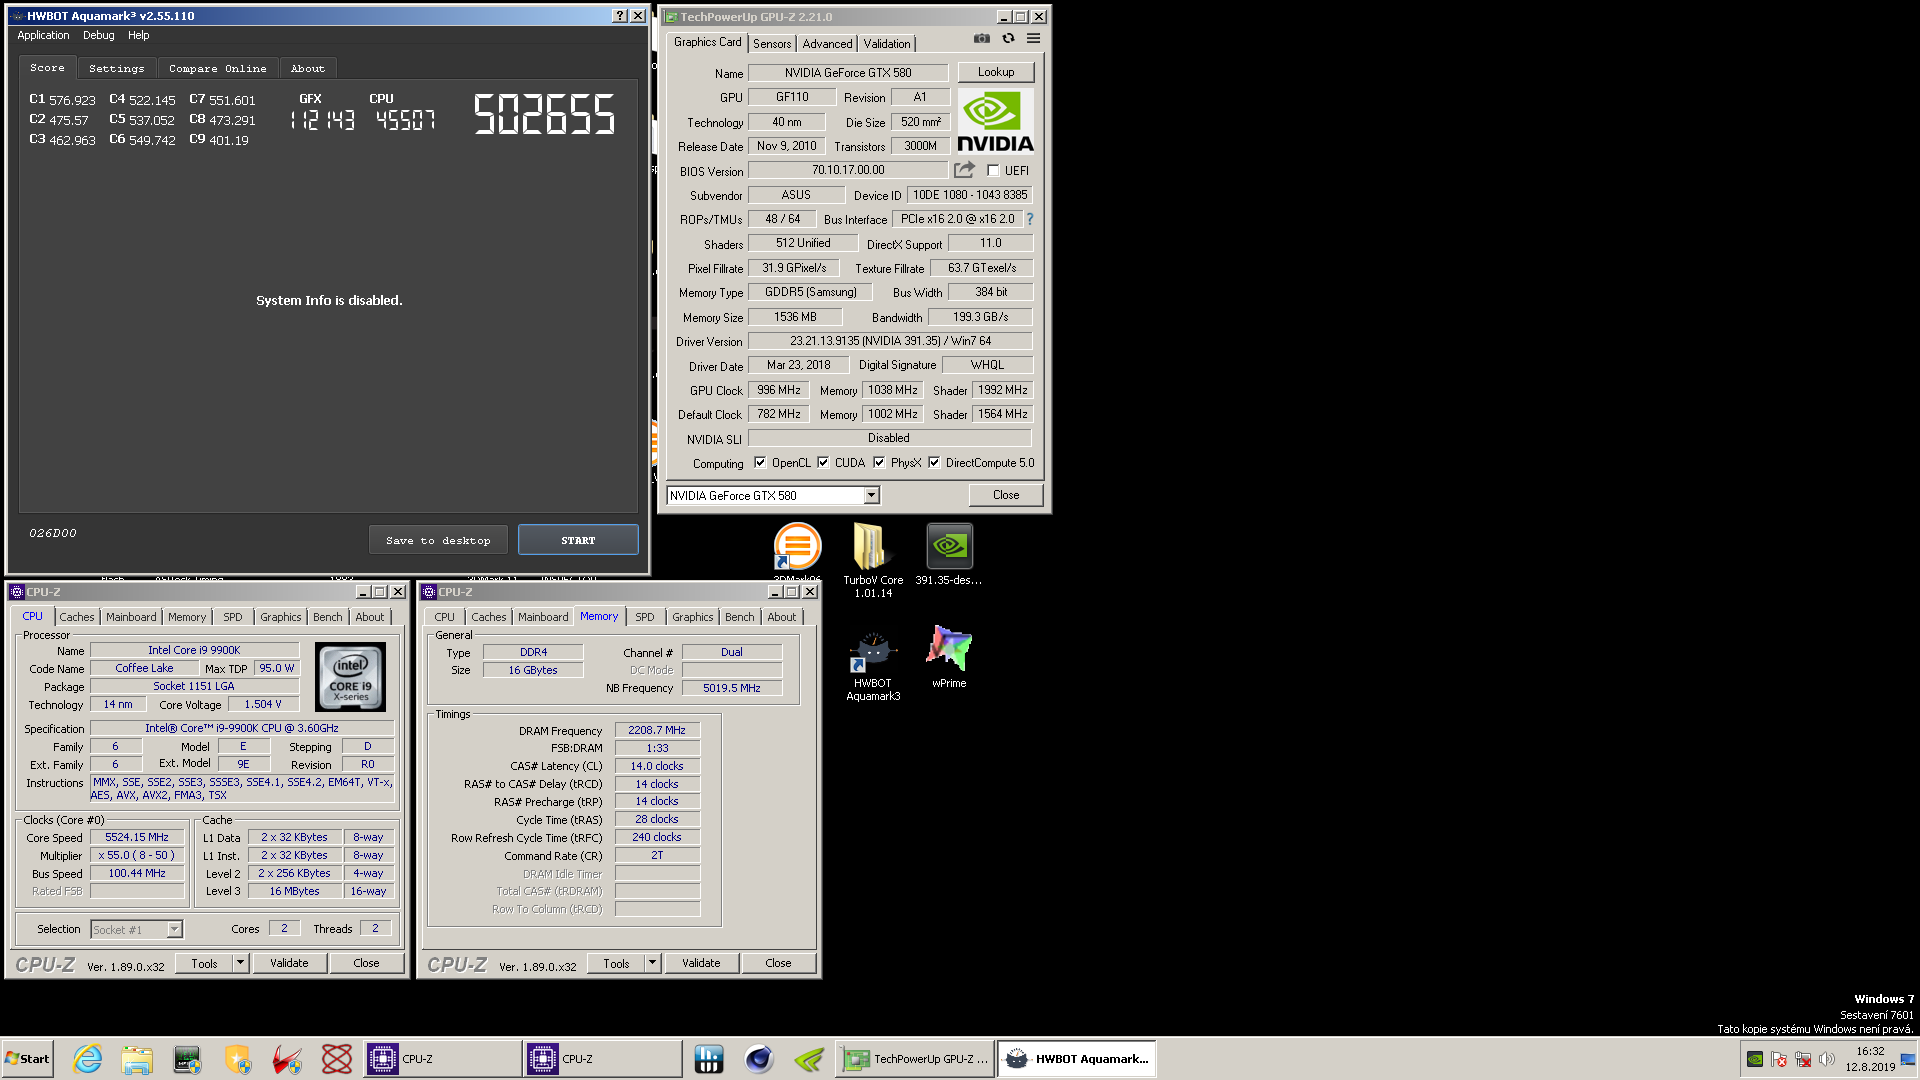Open the orange 3DMark06 desktop shortcut
The height and width of the screenshot is (1080, 1920).
click(797, 548)
